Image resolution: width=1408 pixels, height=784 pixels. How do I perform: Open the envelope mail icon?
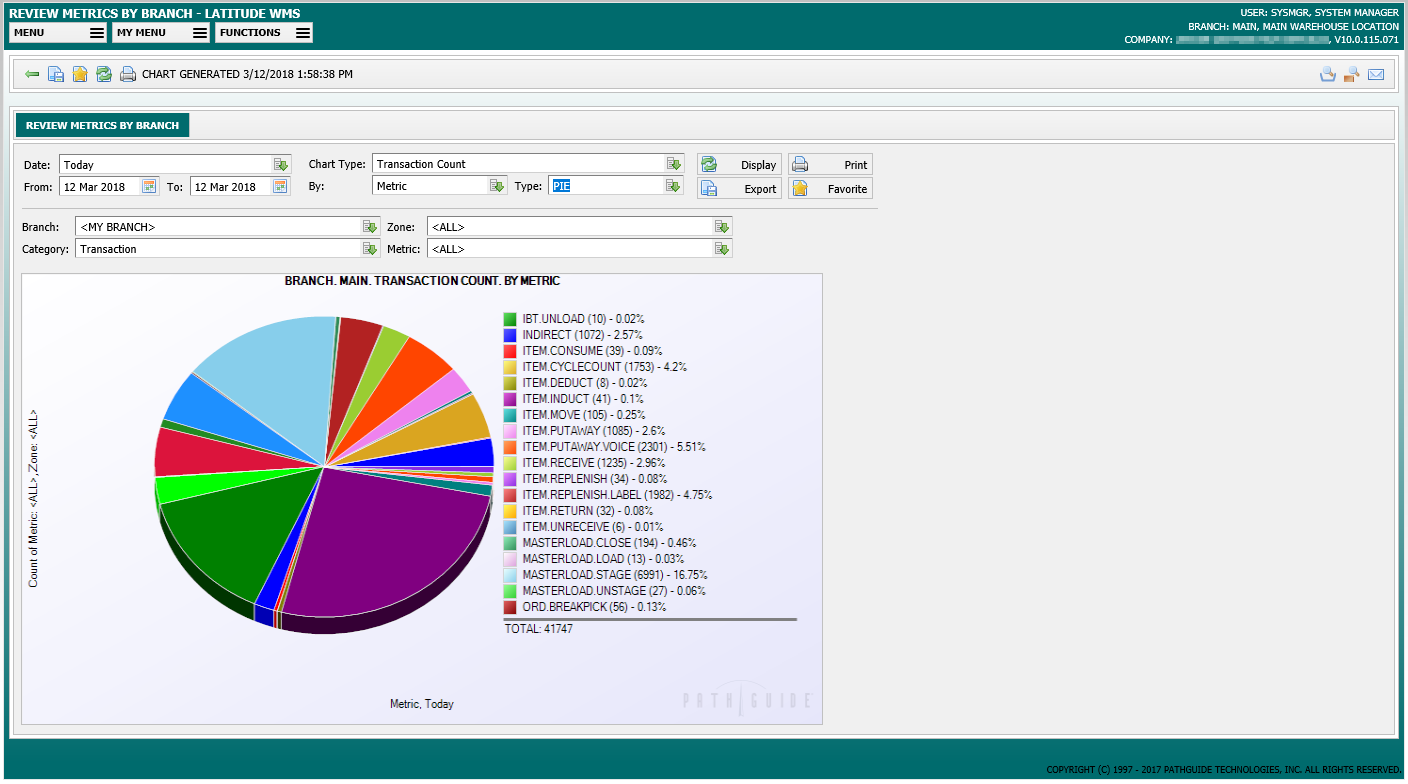1376,74
